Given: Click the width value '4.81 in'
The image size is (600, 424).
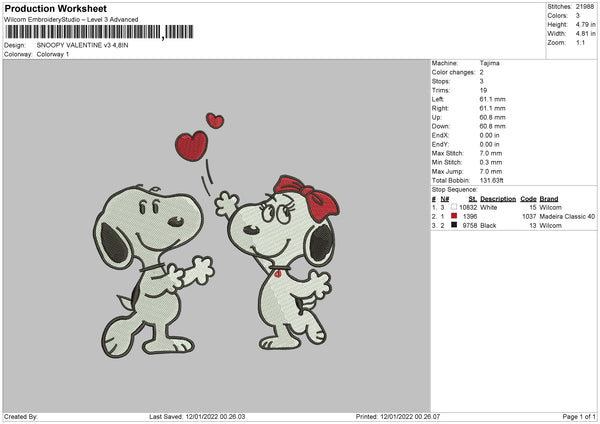Looking at the screenshot, I should point(585,34).
